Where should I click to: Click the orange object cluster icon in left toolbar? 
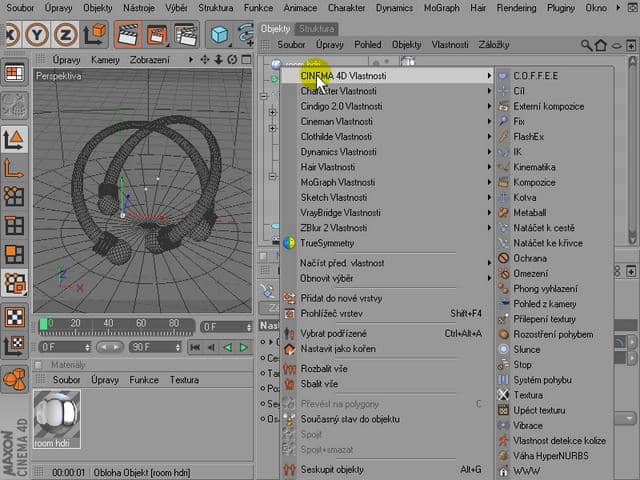pyautogui.click(x=14, y=378)
